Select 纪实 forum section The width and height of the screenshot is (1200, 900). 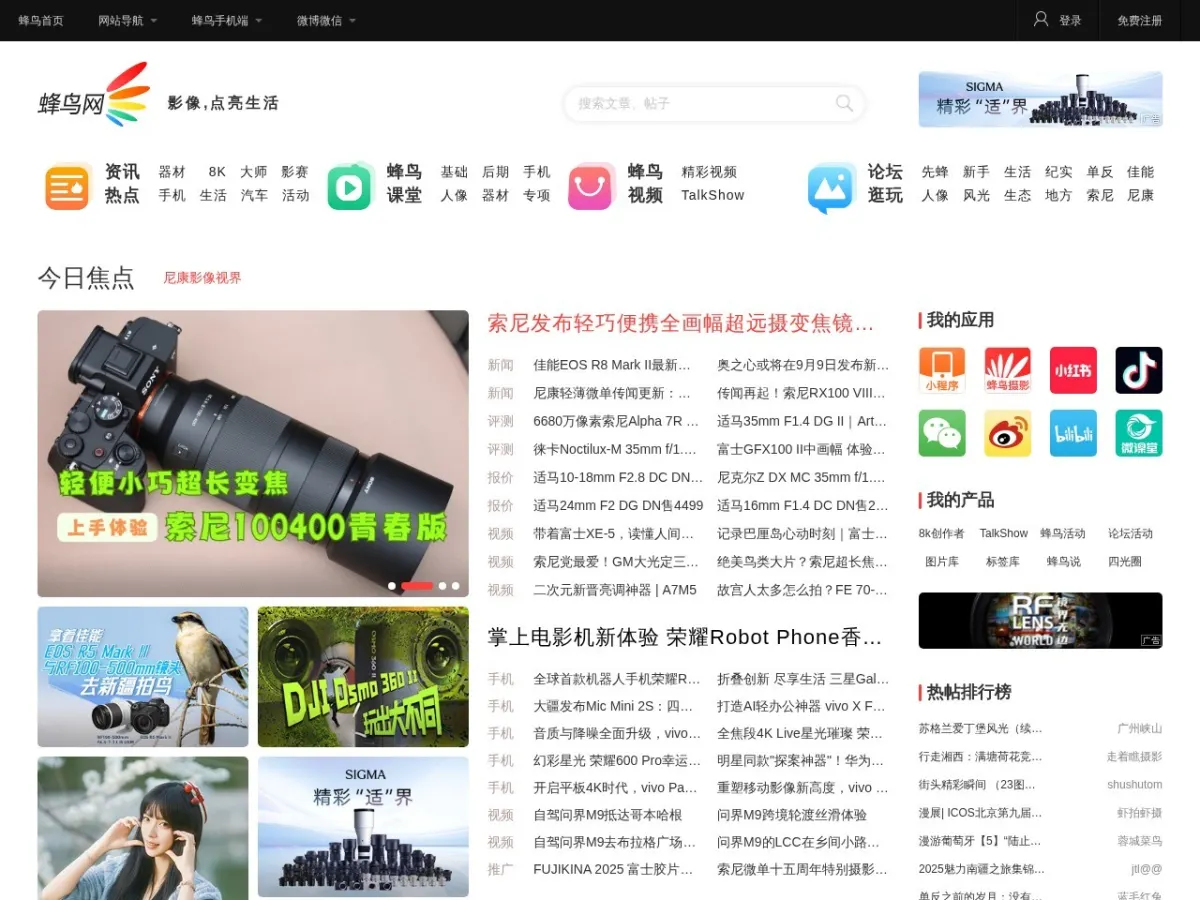[1059, 172]
